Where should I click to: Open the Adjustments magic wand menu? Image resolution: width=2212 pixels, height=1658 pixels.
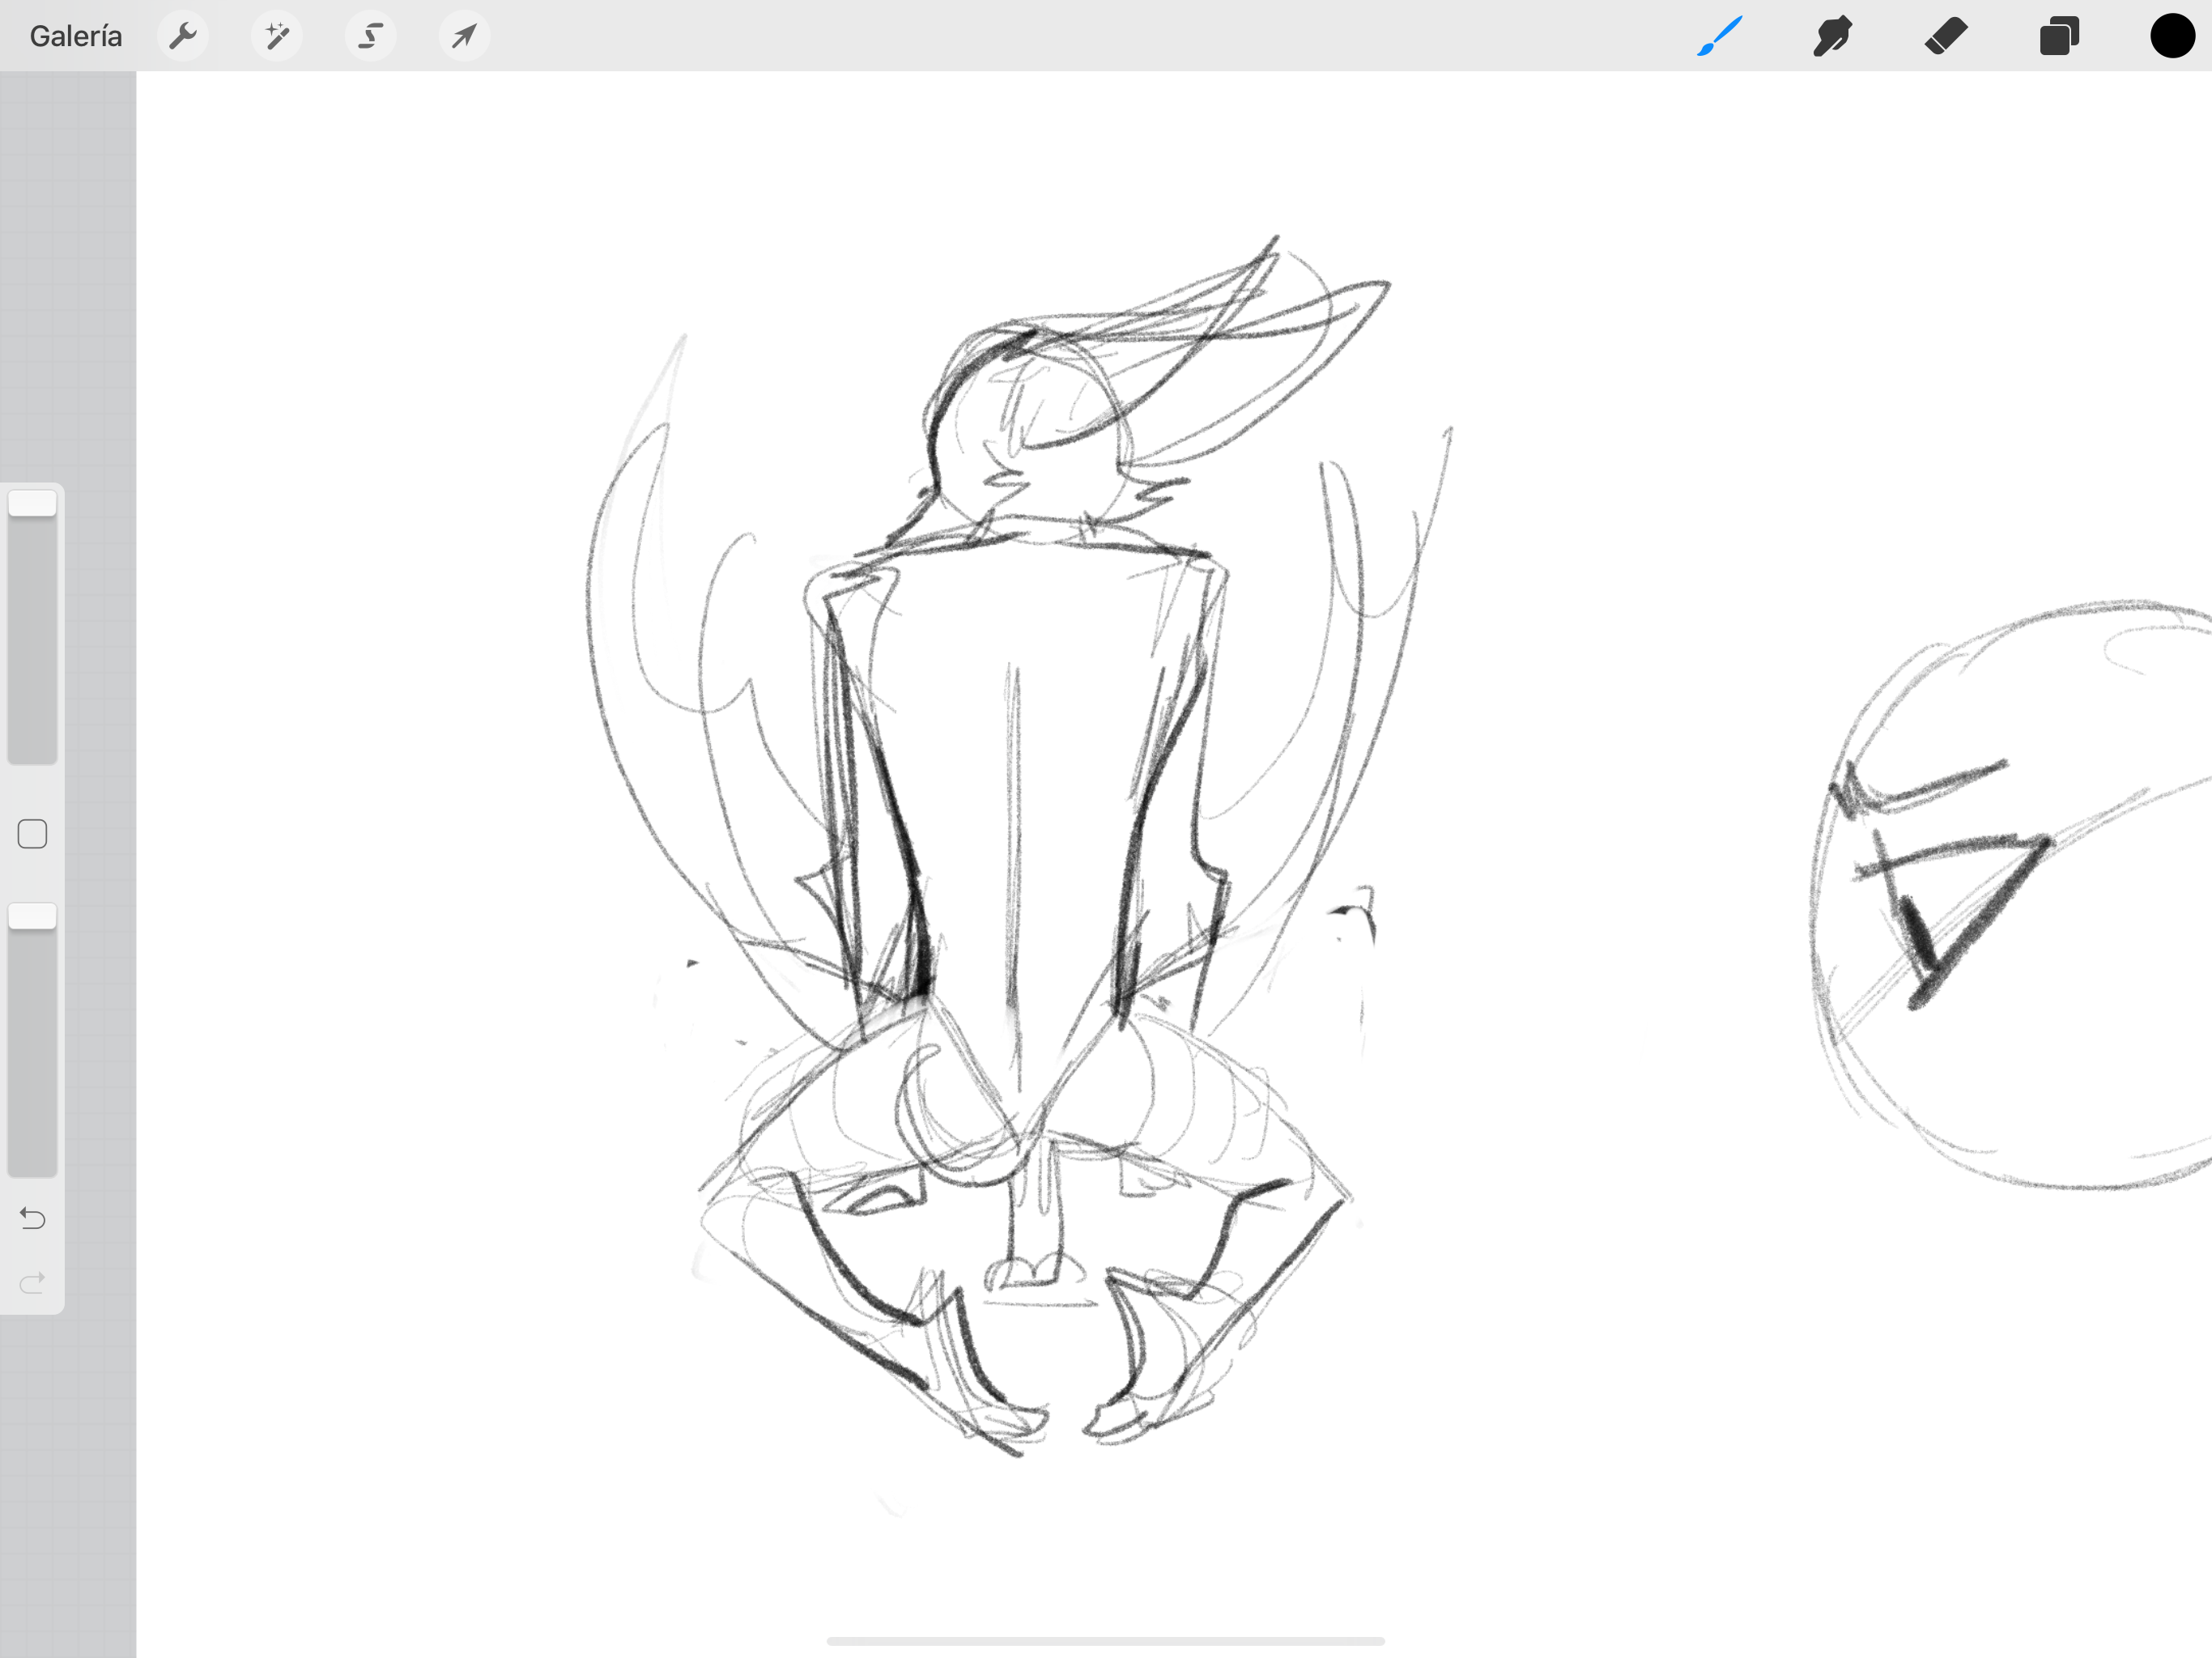(x=277, y=36)
